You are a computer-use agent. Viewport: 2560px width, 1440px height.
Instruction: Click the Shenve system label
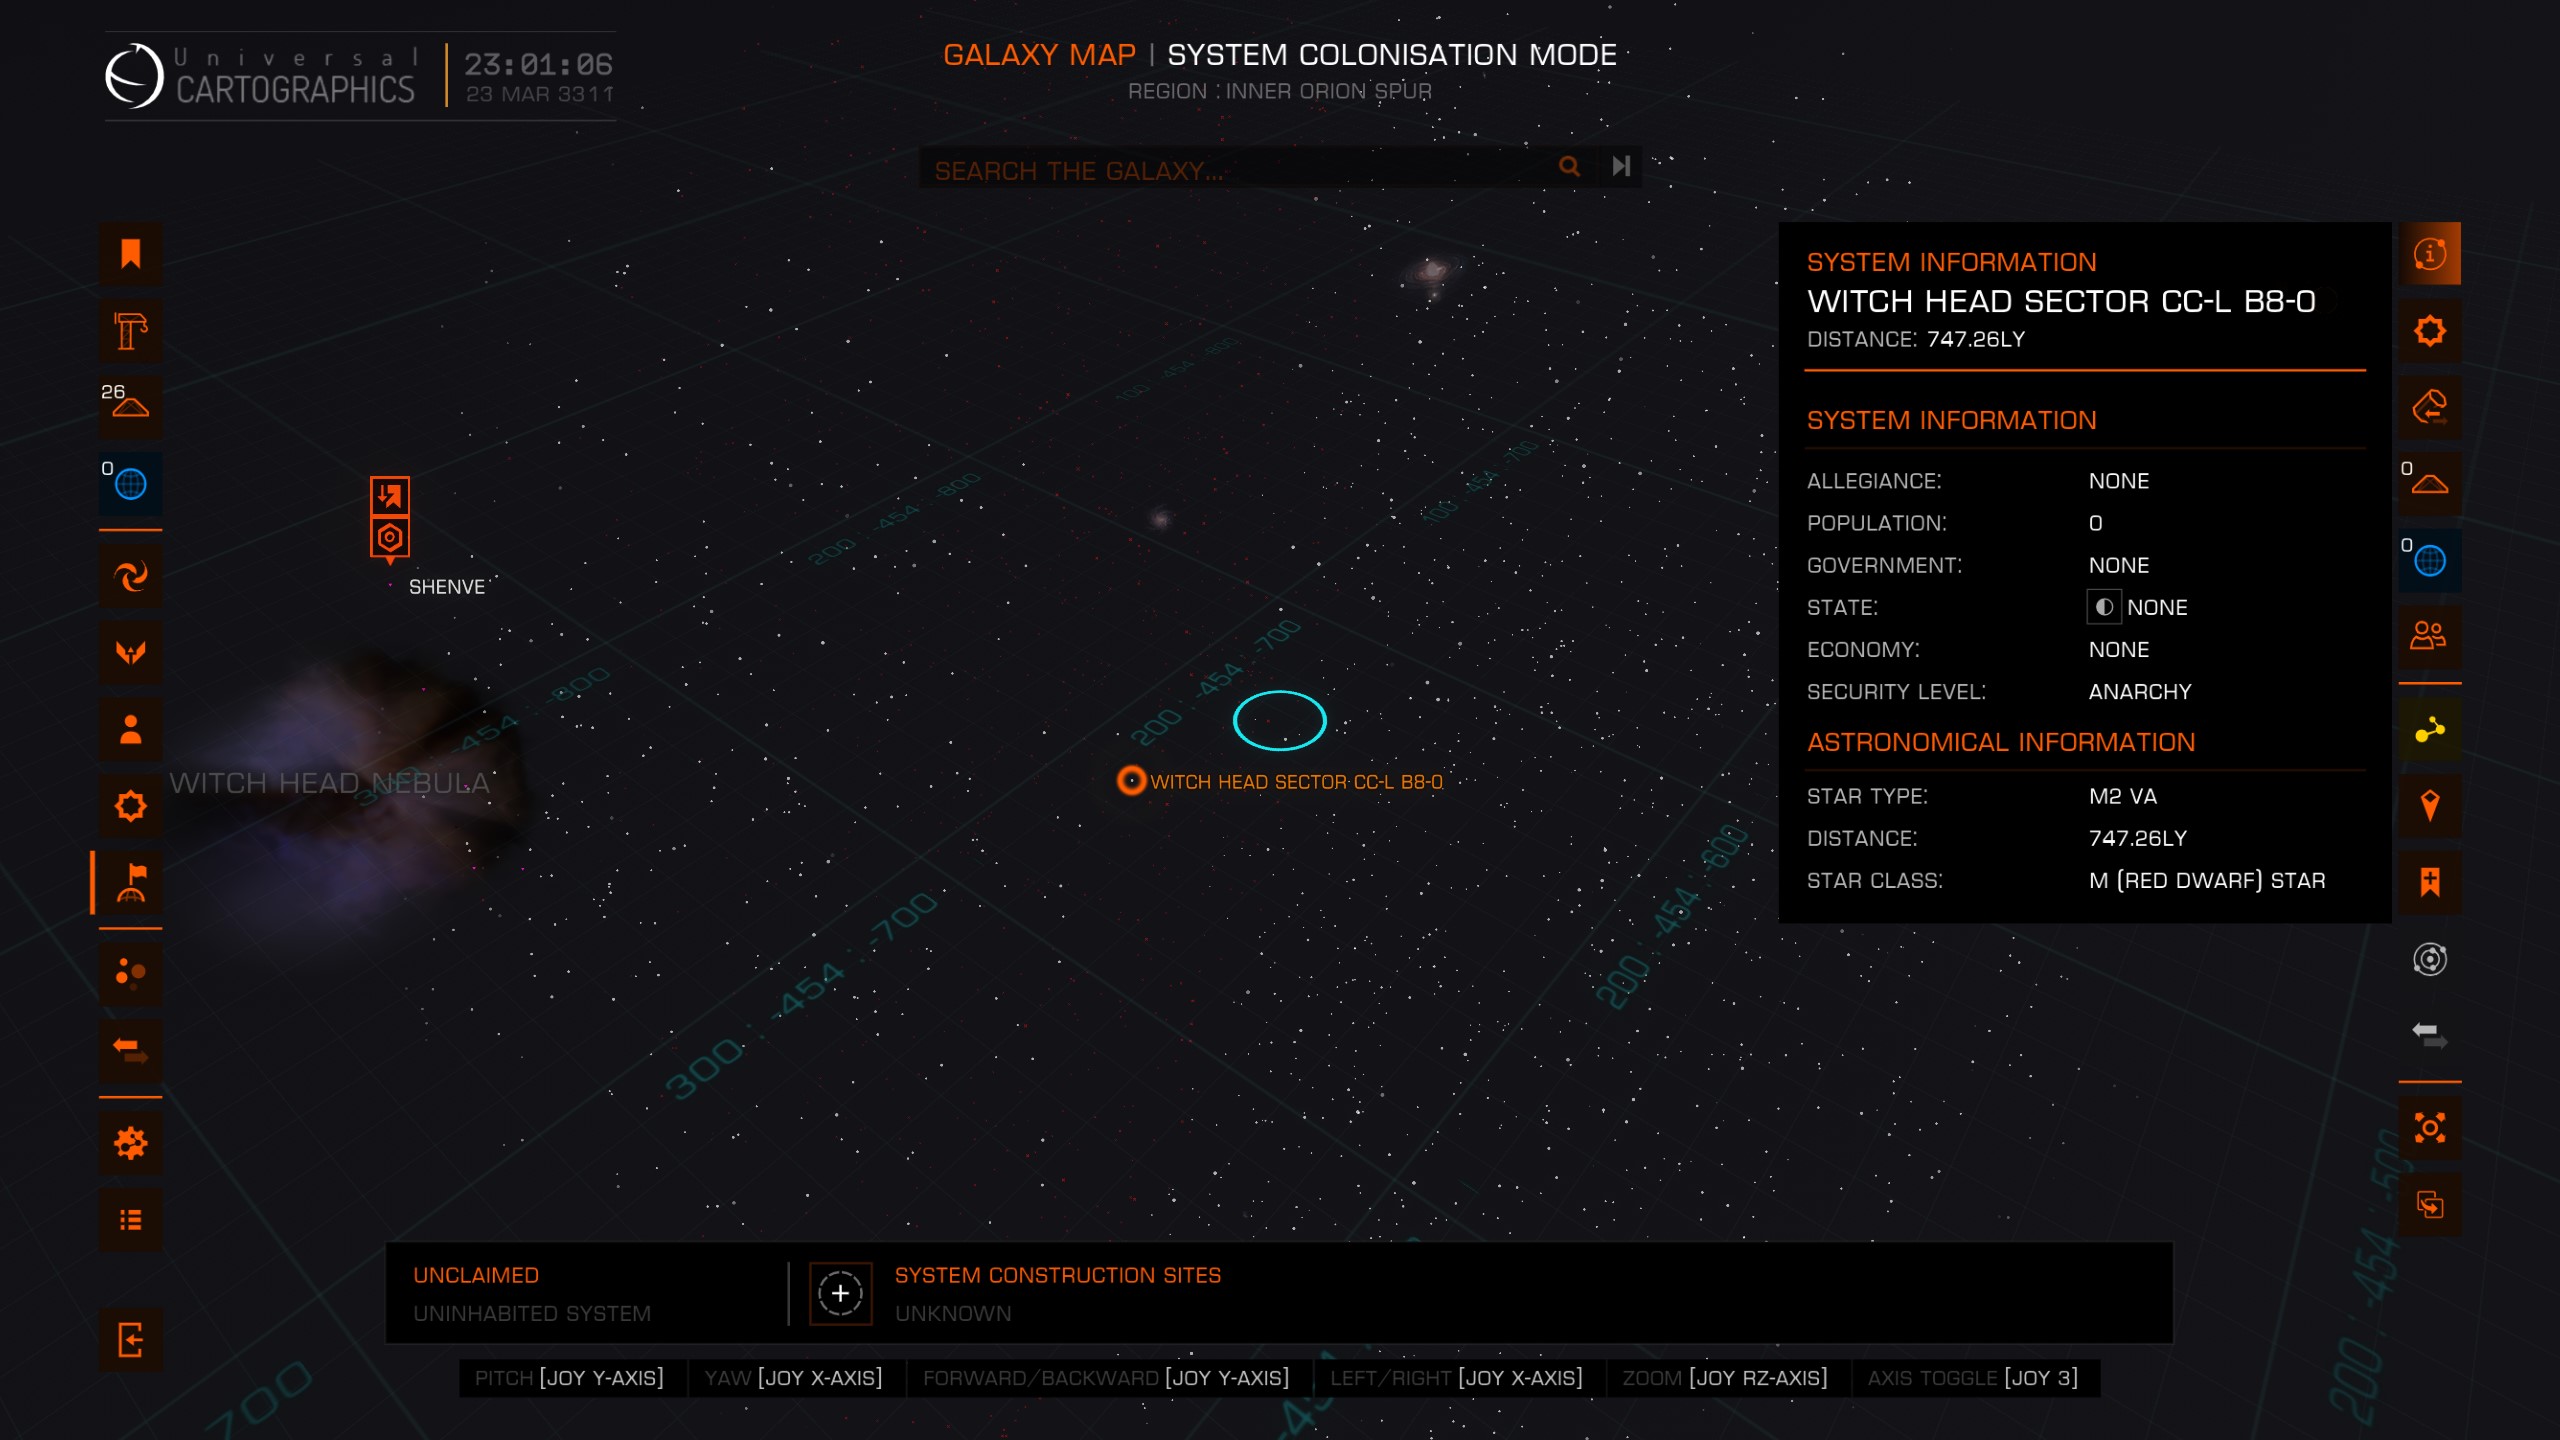pos(447,587)
